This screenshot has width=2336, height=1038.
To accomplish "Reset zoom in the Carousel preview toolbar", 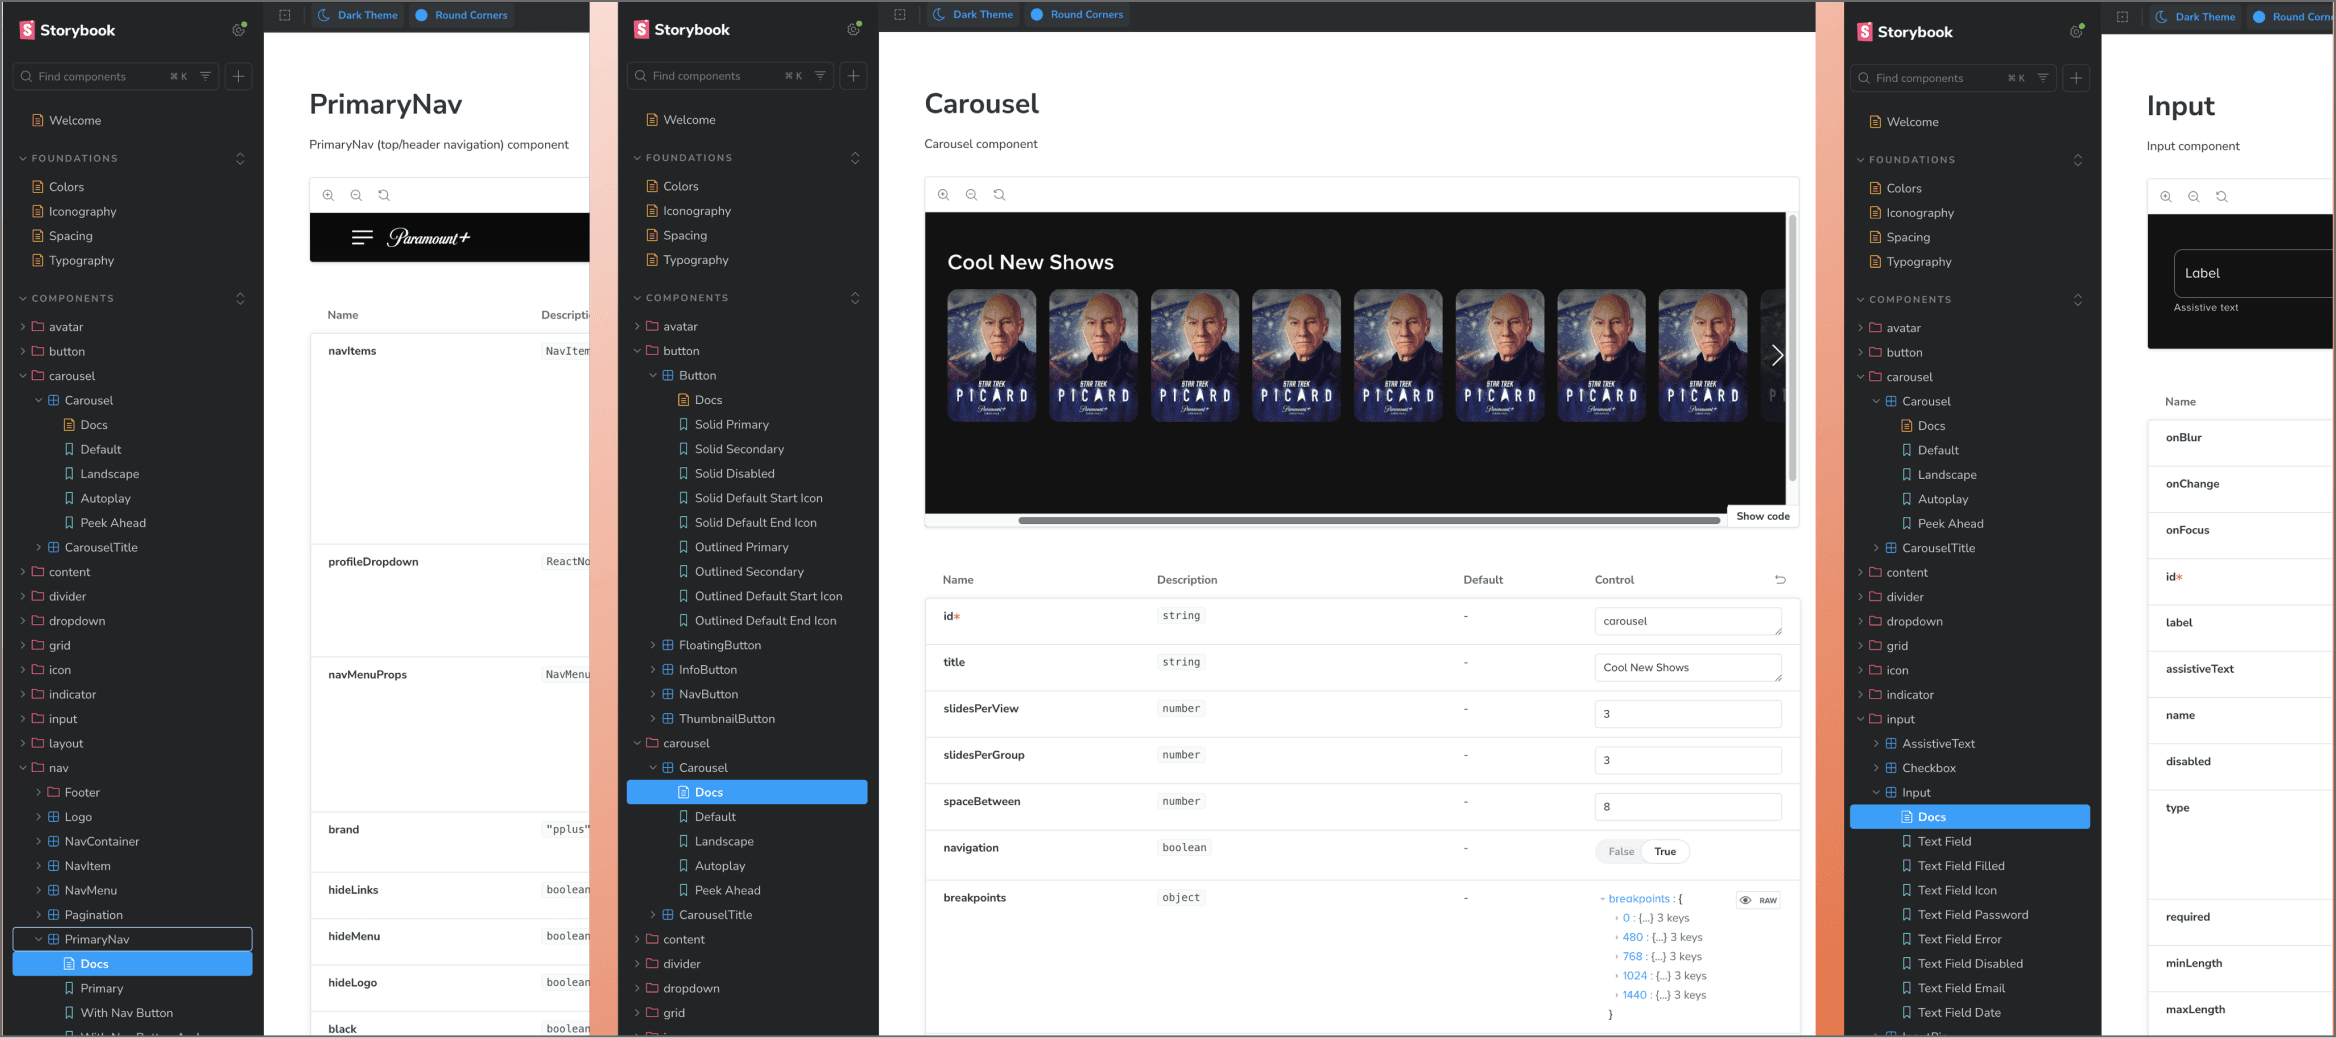I will click(x=999, y=195).
